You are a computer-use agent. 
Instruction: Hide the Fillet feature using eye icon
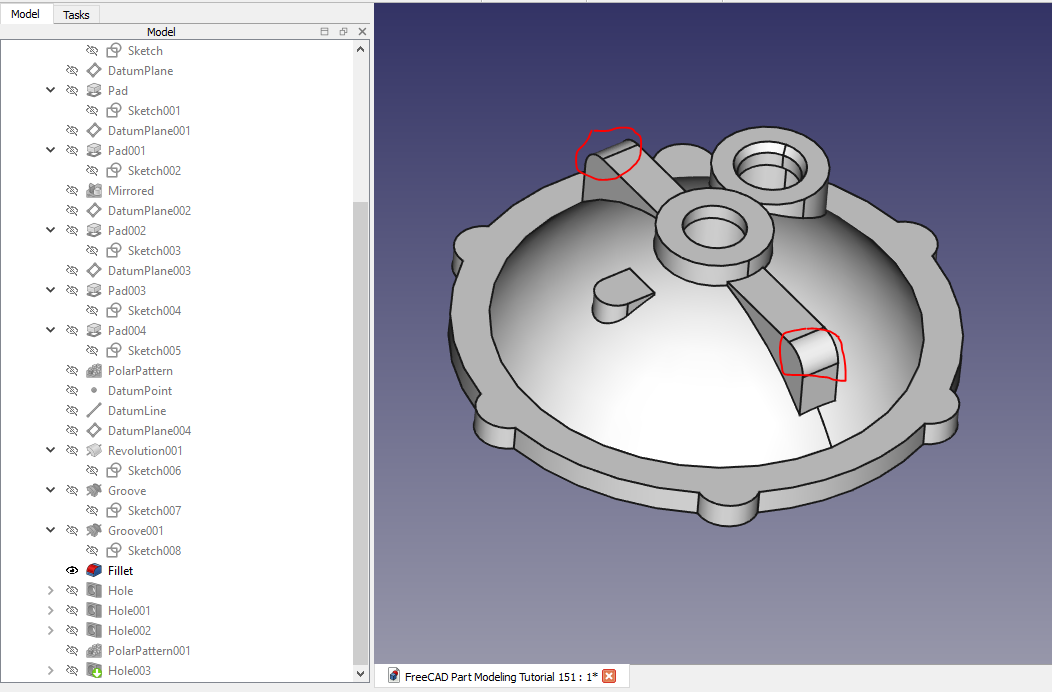[x=72, y=571]
